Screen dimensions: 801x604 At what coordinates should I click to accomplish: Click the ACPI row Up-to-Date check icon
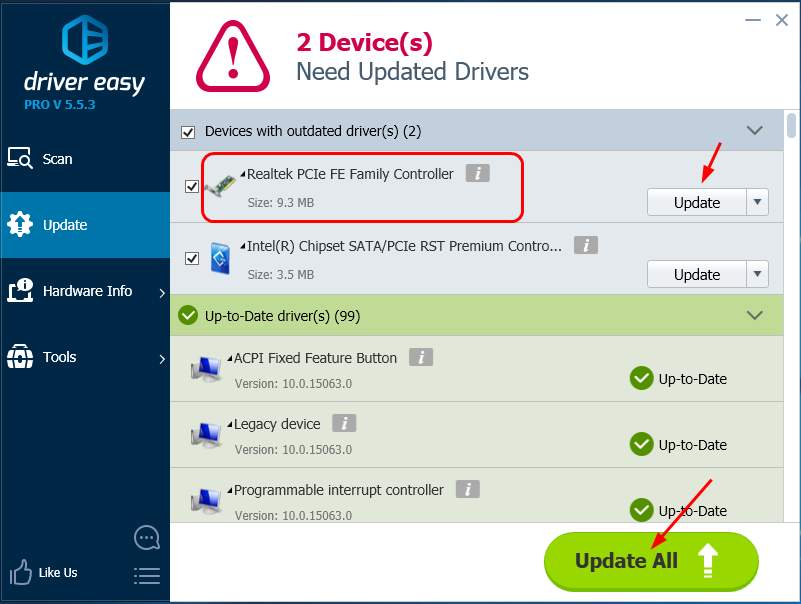pos(642,379)
